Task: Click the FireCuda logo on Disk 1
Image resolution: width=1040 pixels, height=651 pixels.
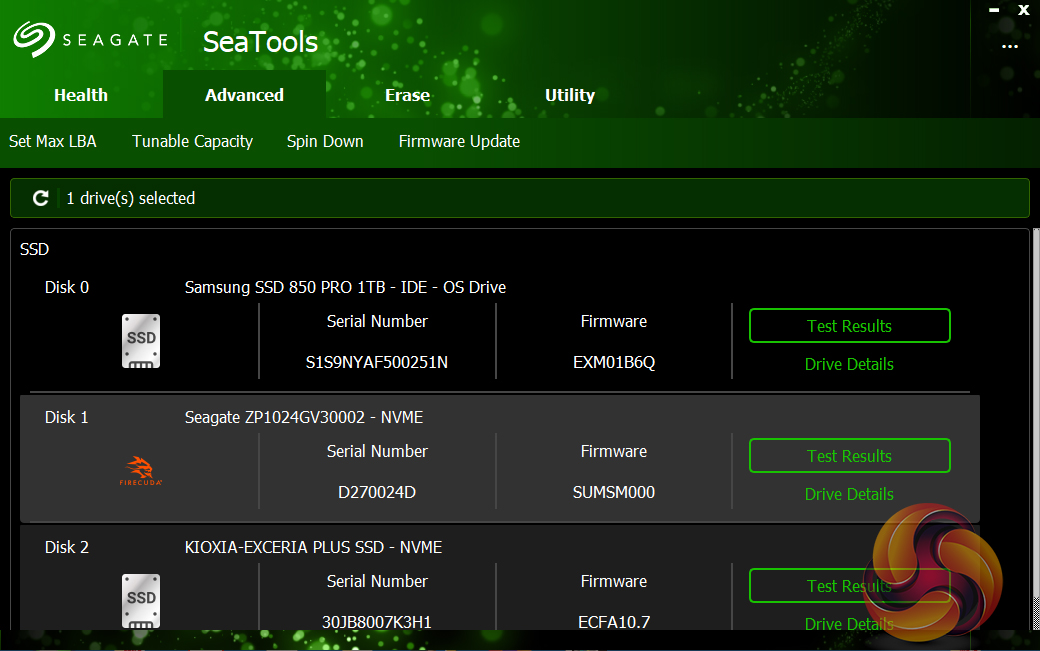Action: pos(141,471)
